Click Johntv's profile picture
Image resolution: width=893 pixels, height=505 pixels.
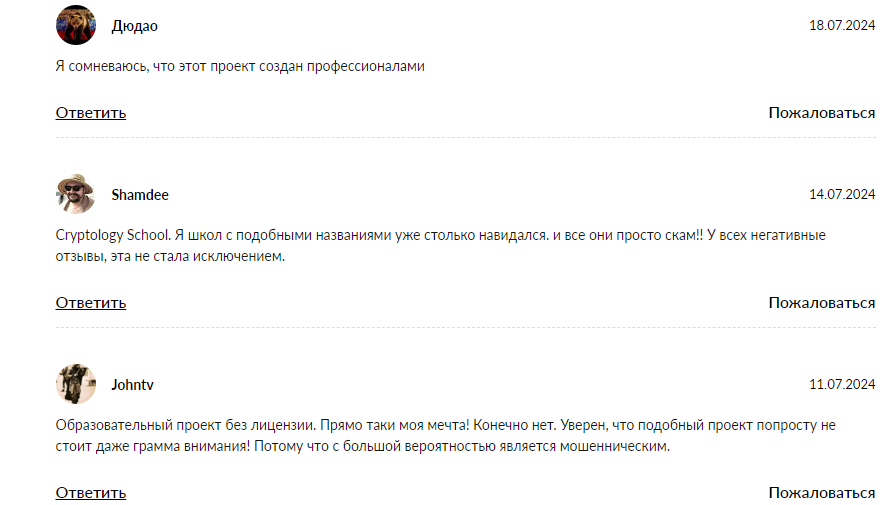point(75,384)
